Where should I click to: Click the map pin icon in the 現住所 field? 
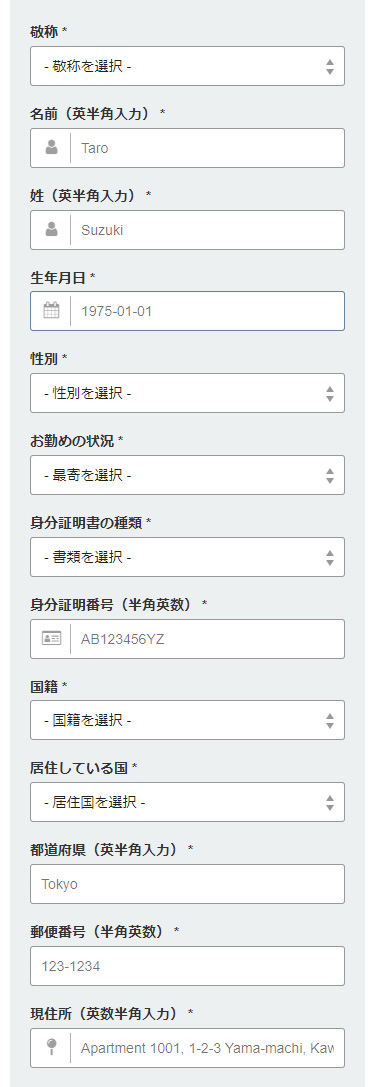[x=51, y=1047]
